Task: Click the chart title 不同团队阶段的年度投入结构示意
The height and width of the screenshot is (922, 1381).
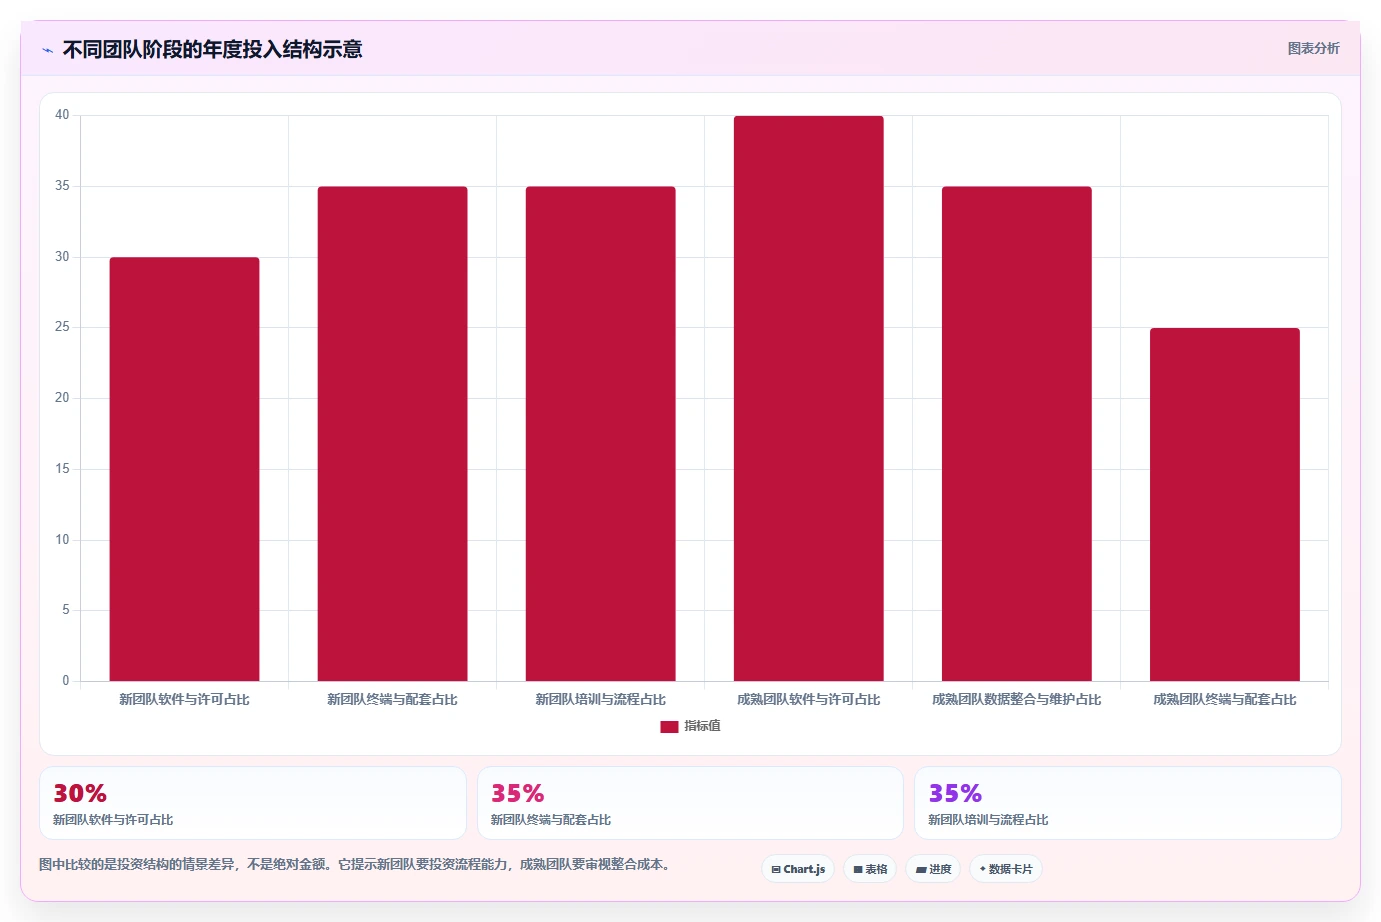Action: coord(212,49)
